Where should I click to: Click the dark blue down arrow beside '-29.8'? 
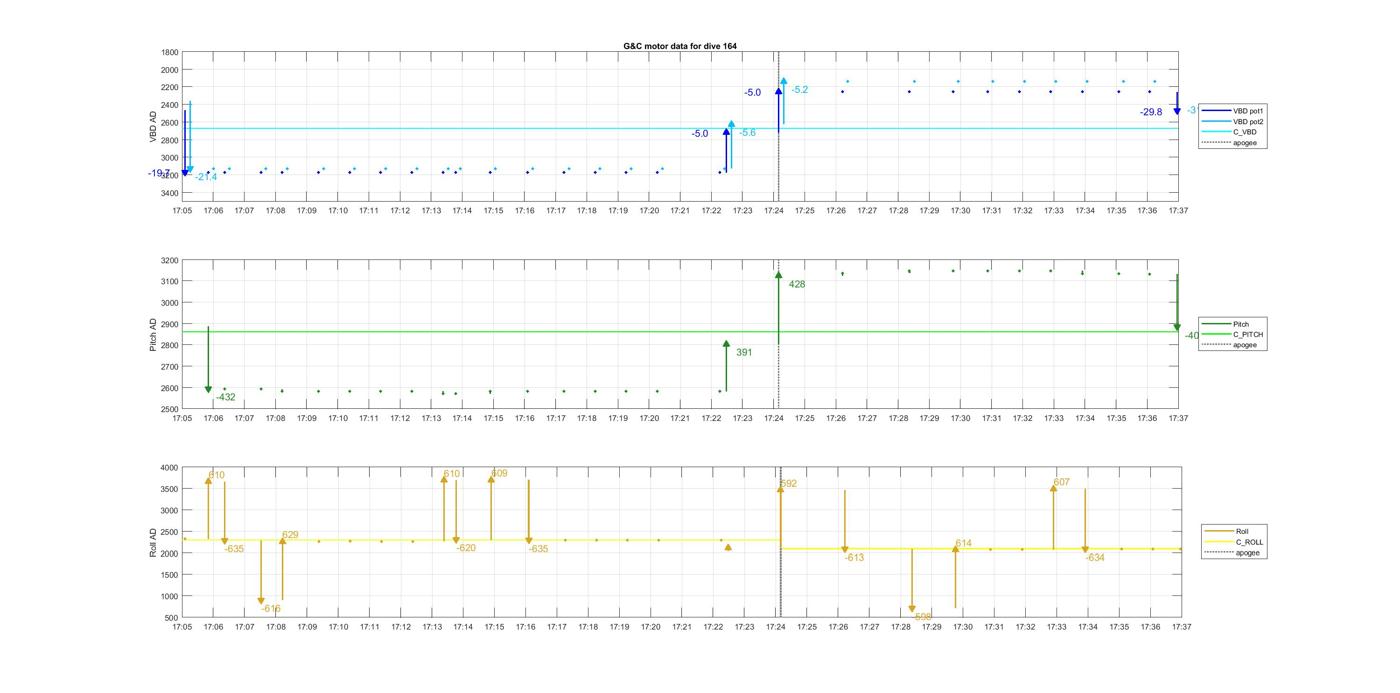coord(1177,103)
